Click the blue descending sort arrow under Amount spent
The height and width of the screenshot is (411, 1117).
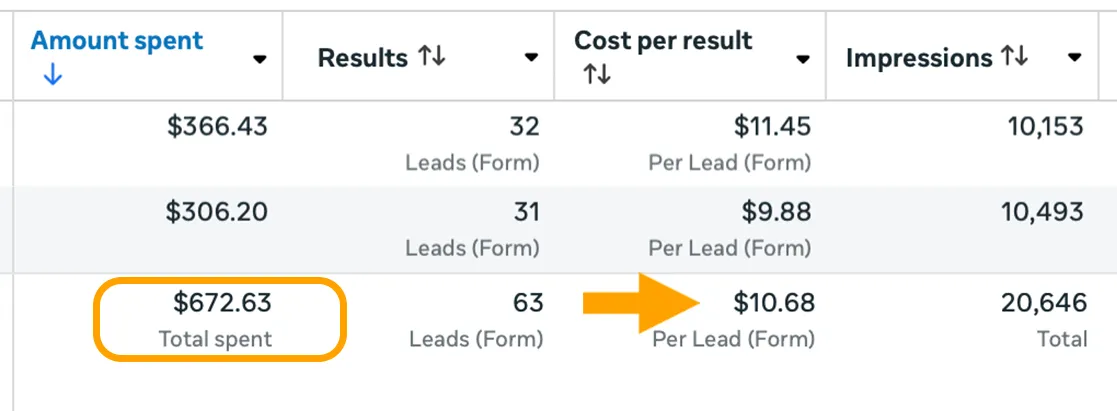[52, 76]
